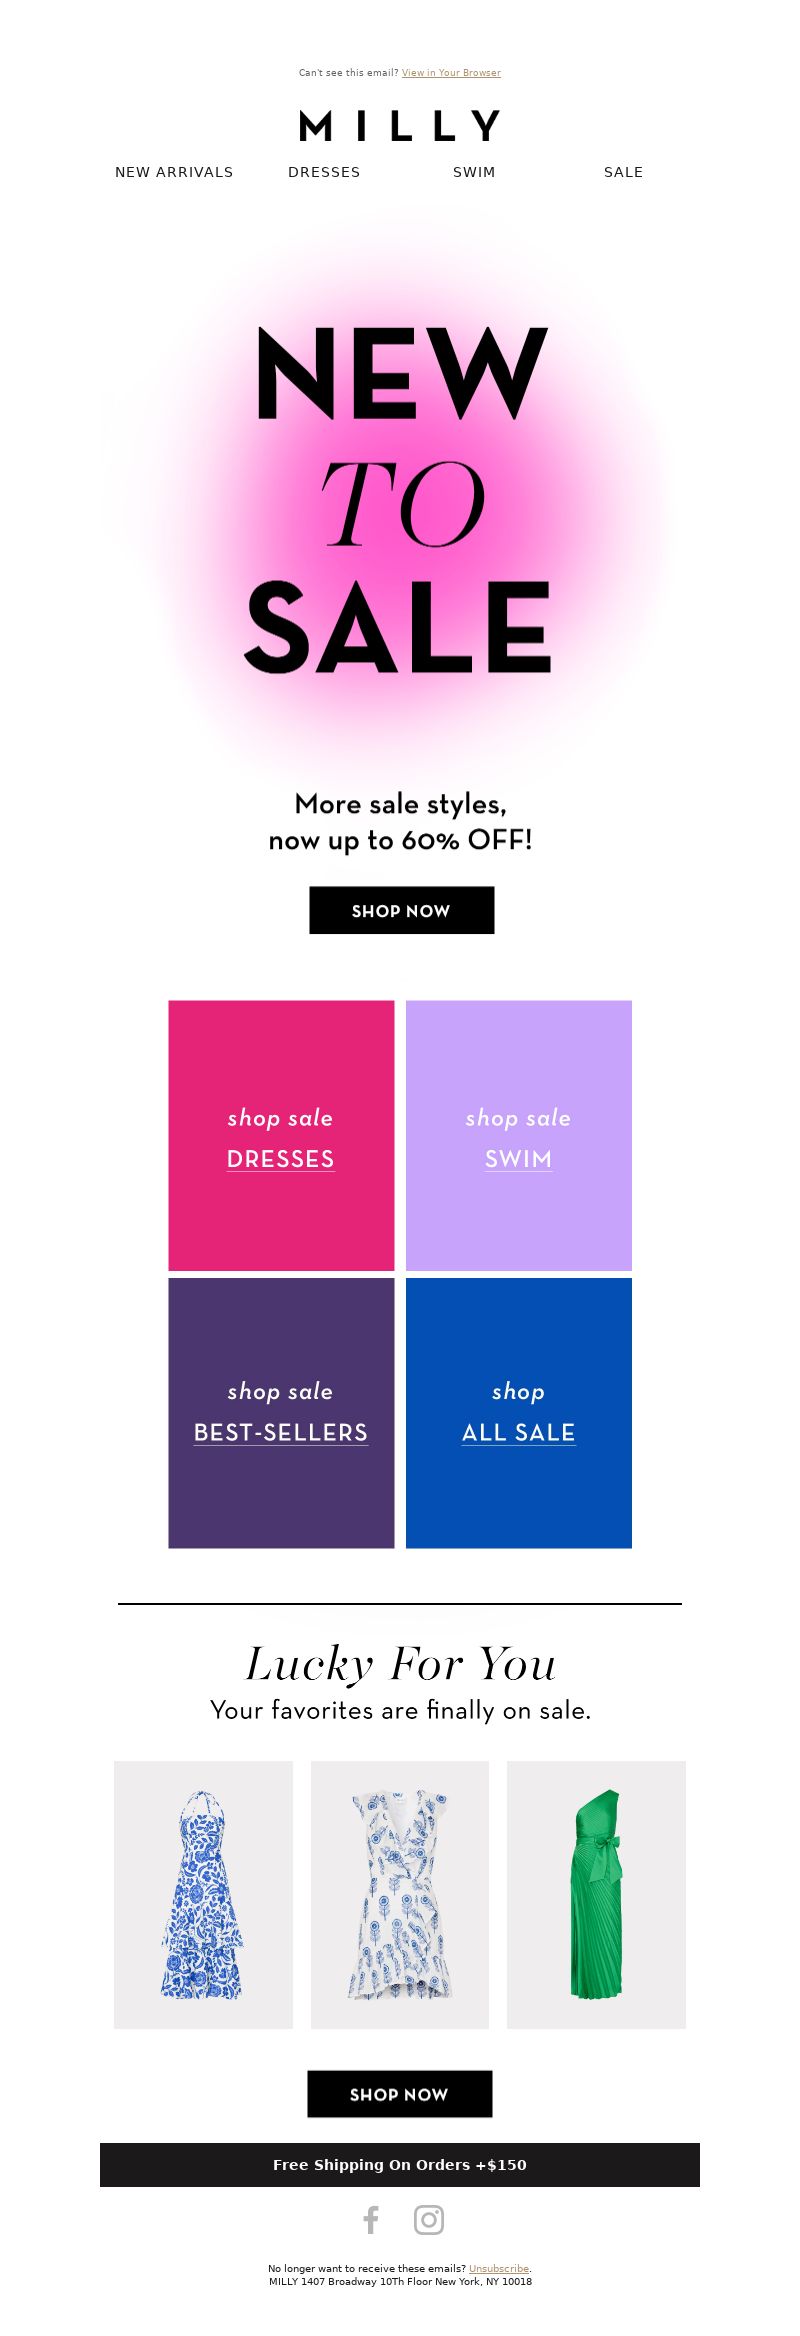View the blue floral halter dress
The width and height of the screenshot is (800, 2336).
pyautogui.click(x=203, y=1895)
